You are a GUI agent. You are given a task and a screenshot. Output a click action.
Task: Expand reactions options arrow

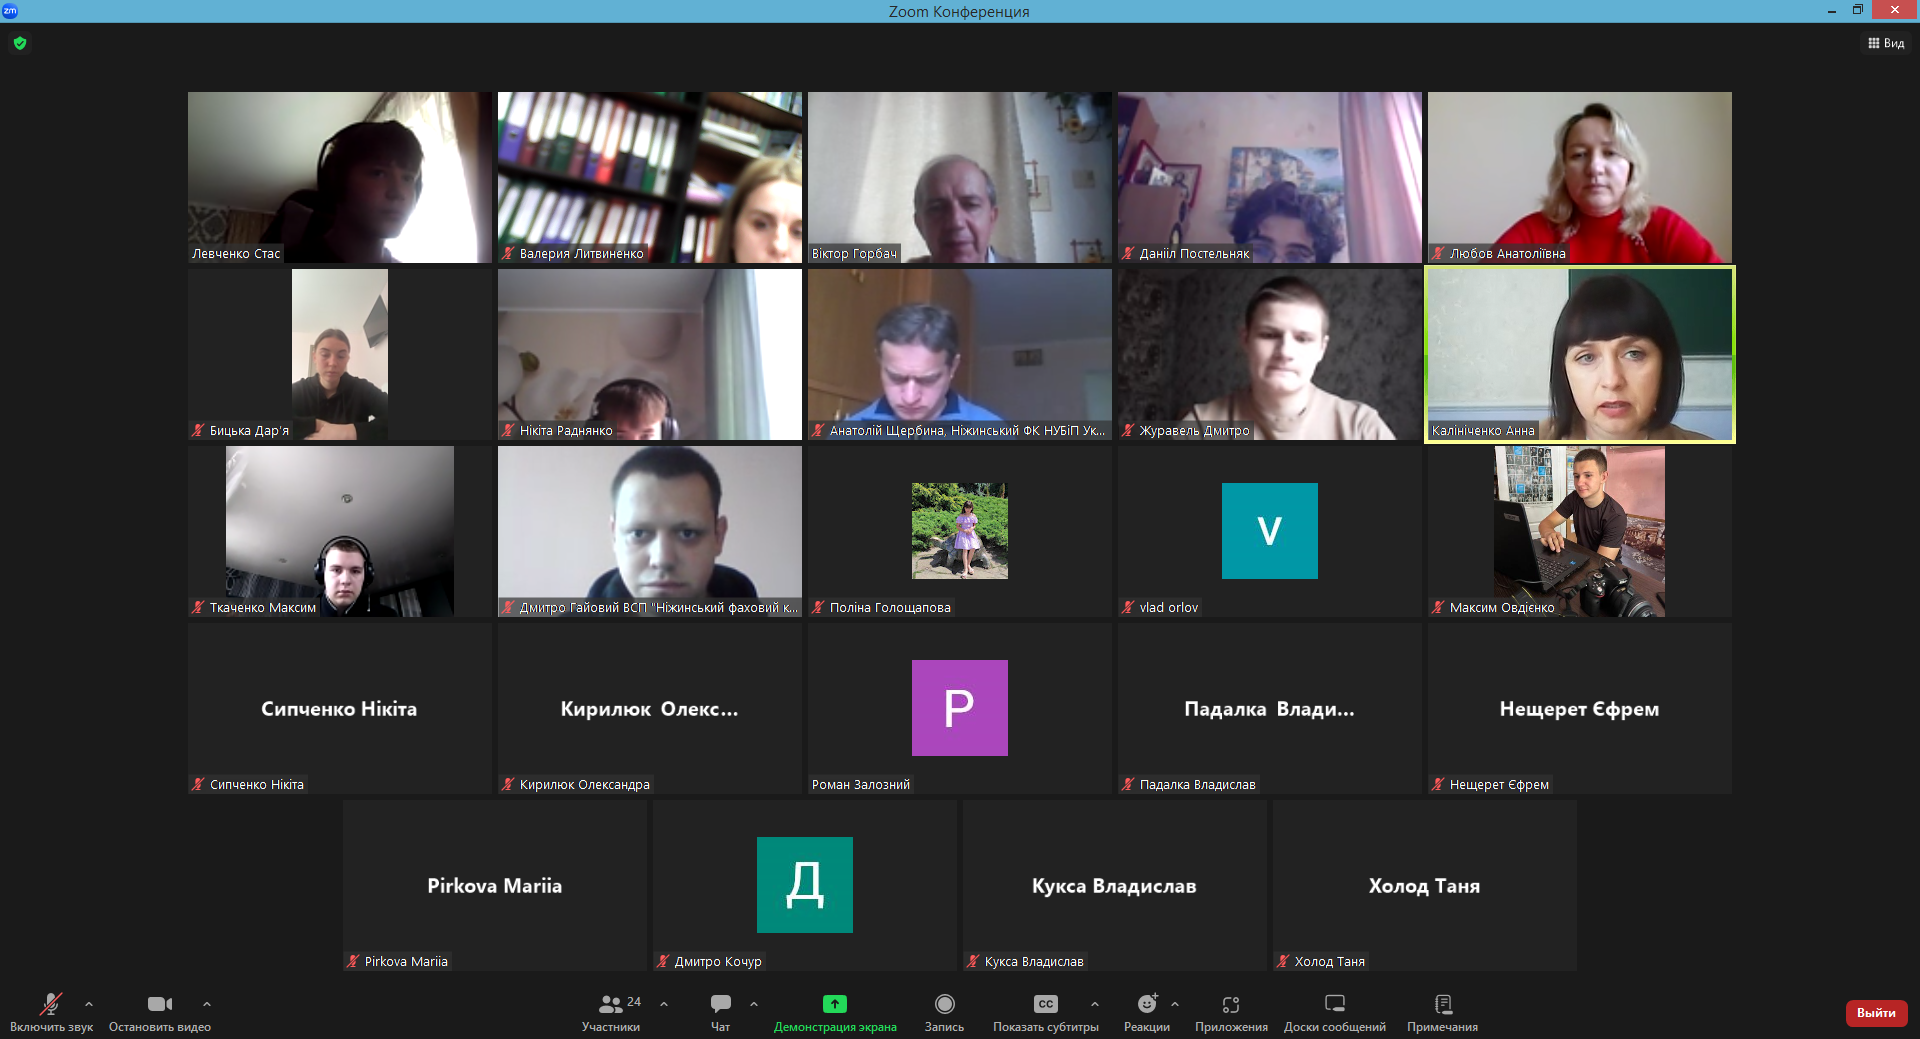[x=1175, y=1004]
